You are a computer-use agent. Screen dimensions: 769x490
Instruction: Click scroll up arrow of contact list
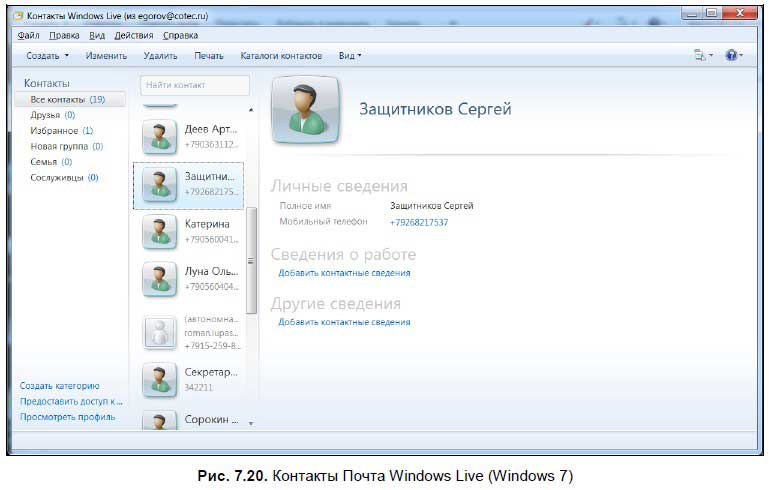tap(251, 110)
